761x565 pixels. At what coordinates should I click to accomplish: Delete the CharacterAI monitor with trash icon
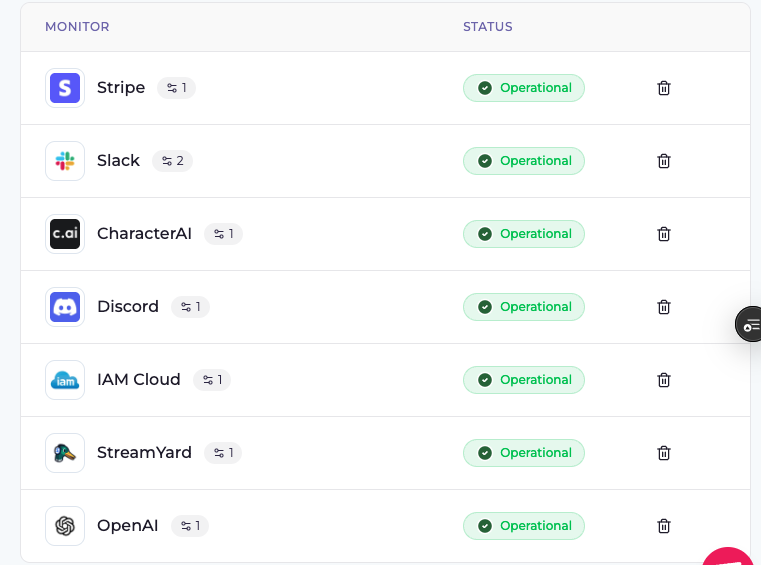(x=663, y=234)
